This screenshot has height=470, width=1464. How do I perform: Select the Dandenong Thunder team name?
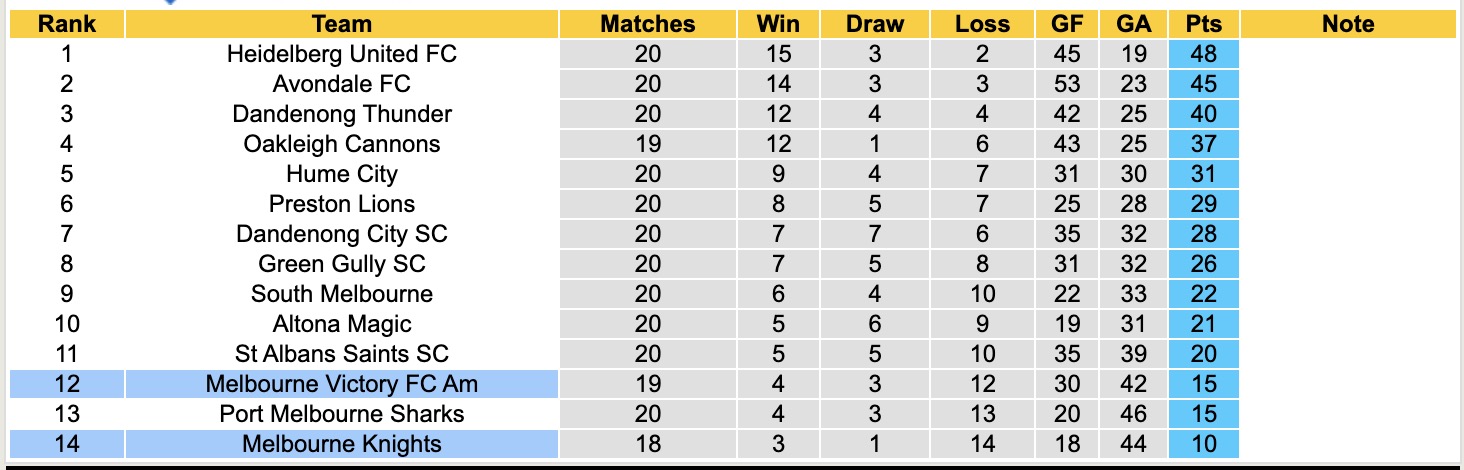coord(341,114)
